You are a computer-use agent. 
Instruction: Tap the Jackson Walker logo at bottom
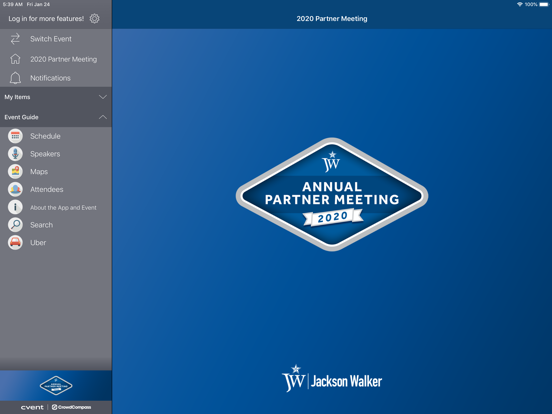[332, 379]
